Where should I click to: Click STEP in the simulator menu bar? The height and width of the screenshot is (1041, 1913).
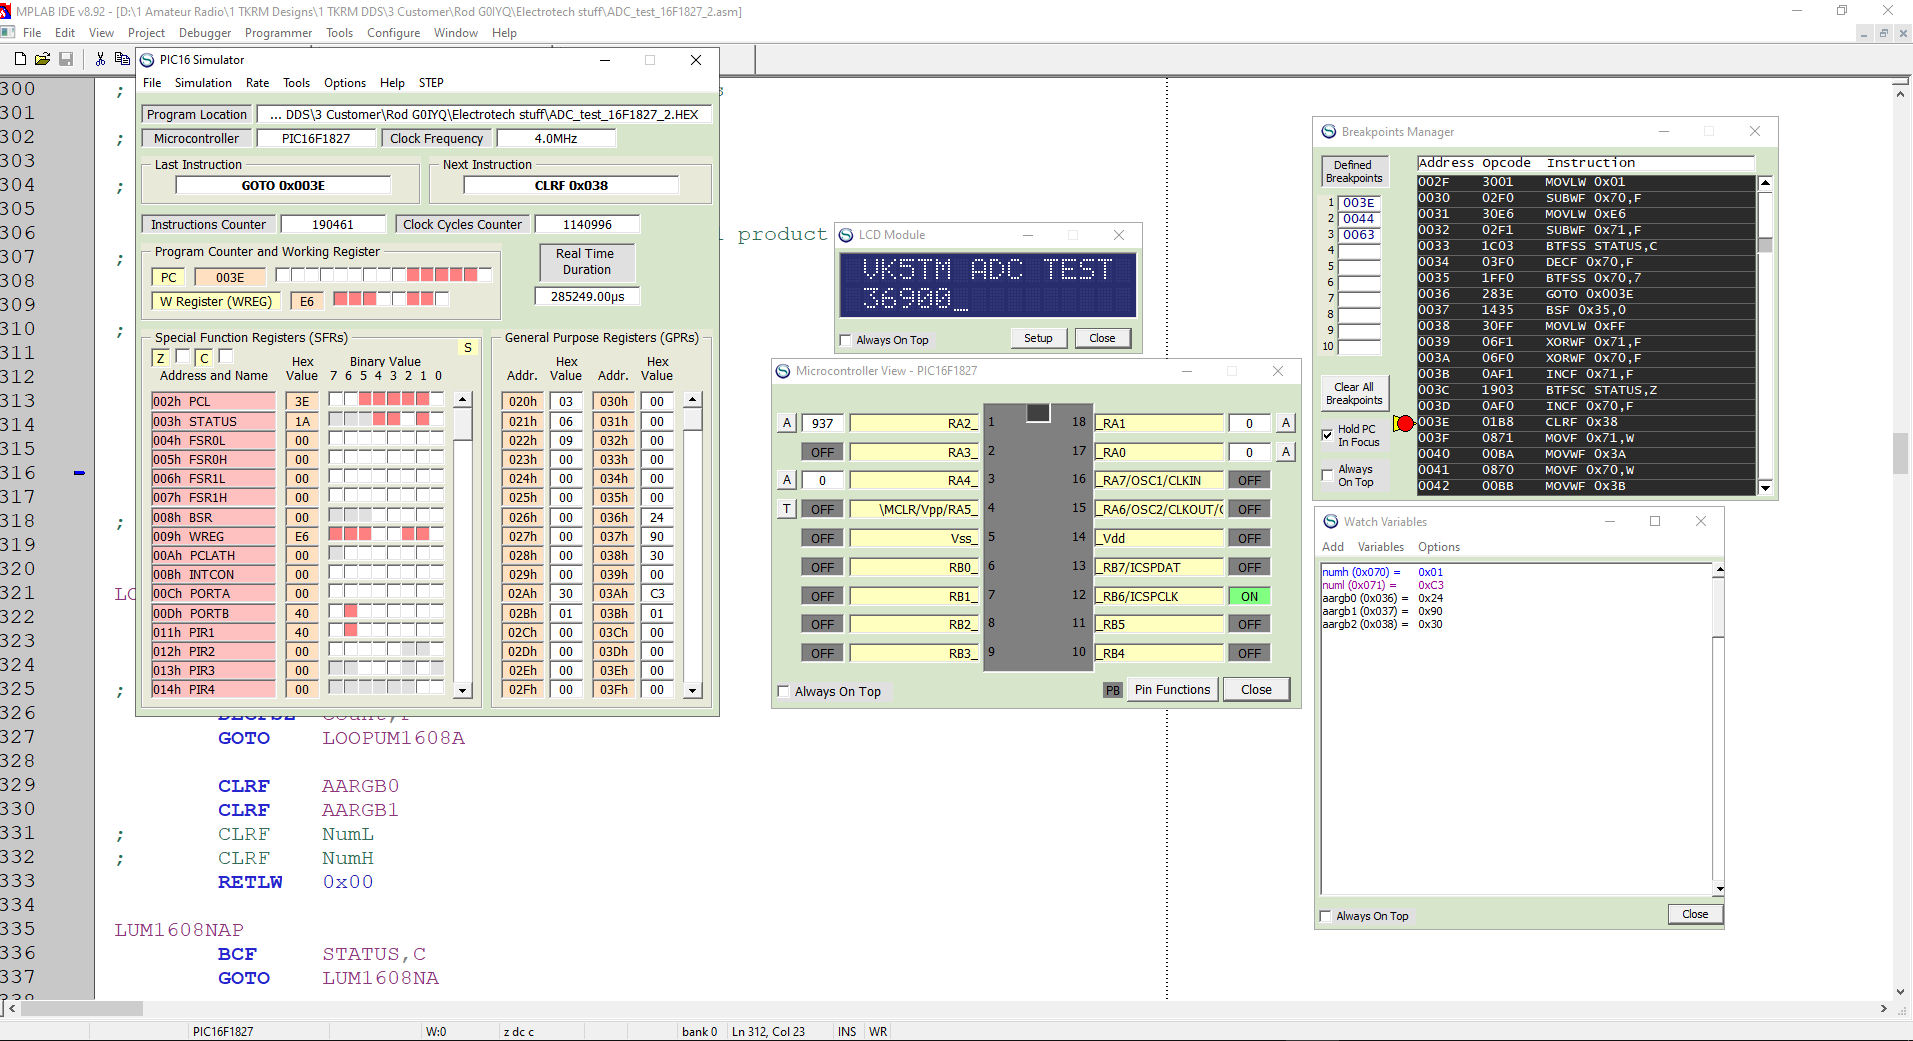[431, 83]
